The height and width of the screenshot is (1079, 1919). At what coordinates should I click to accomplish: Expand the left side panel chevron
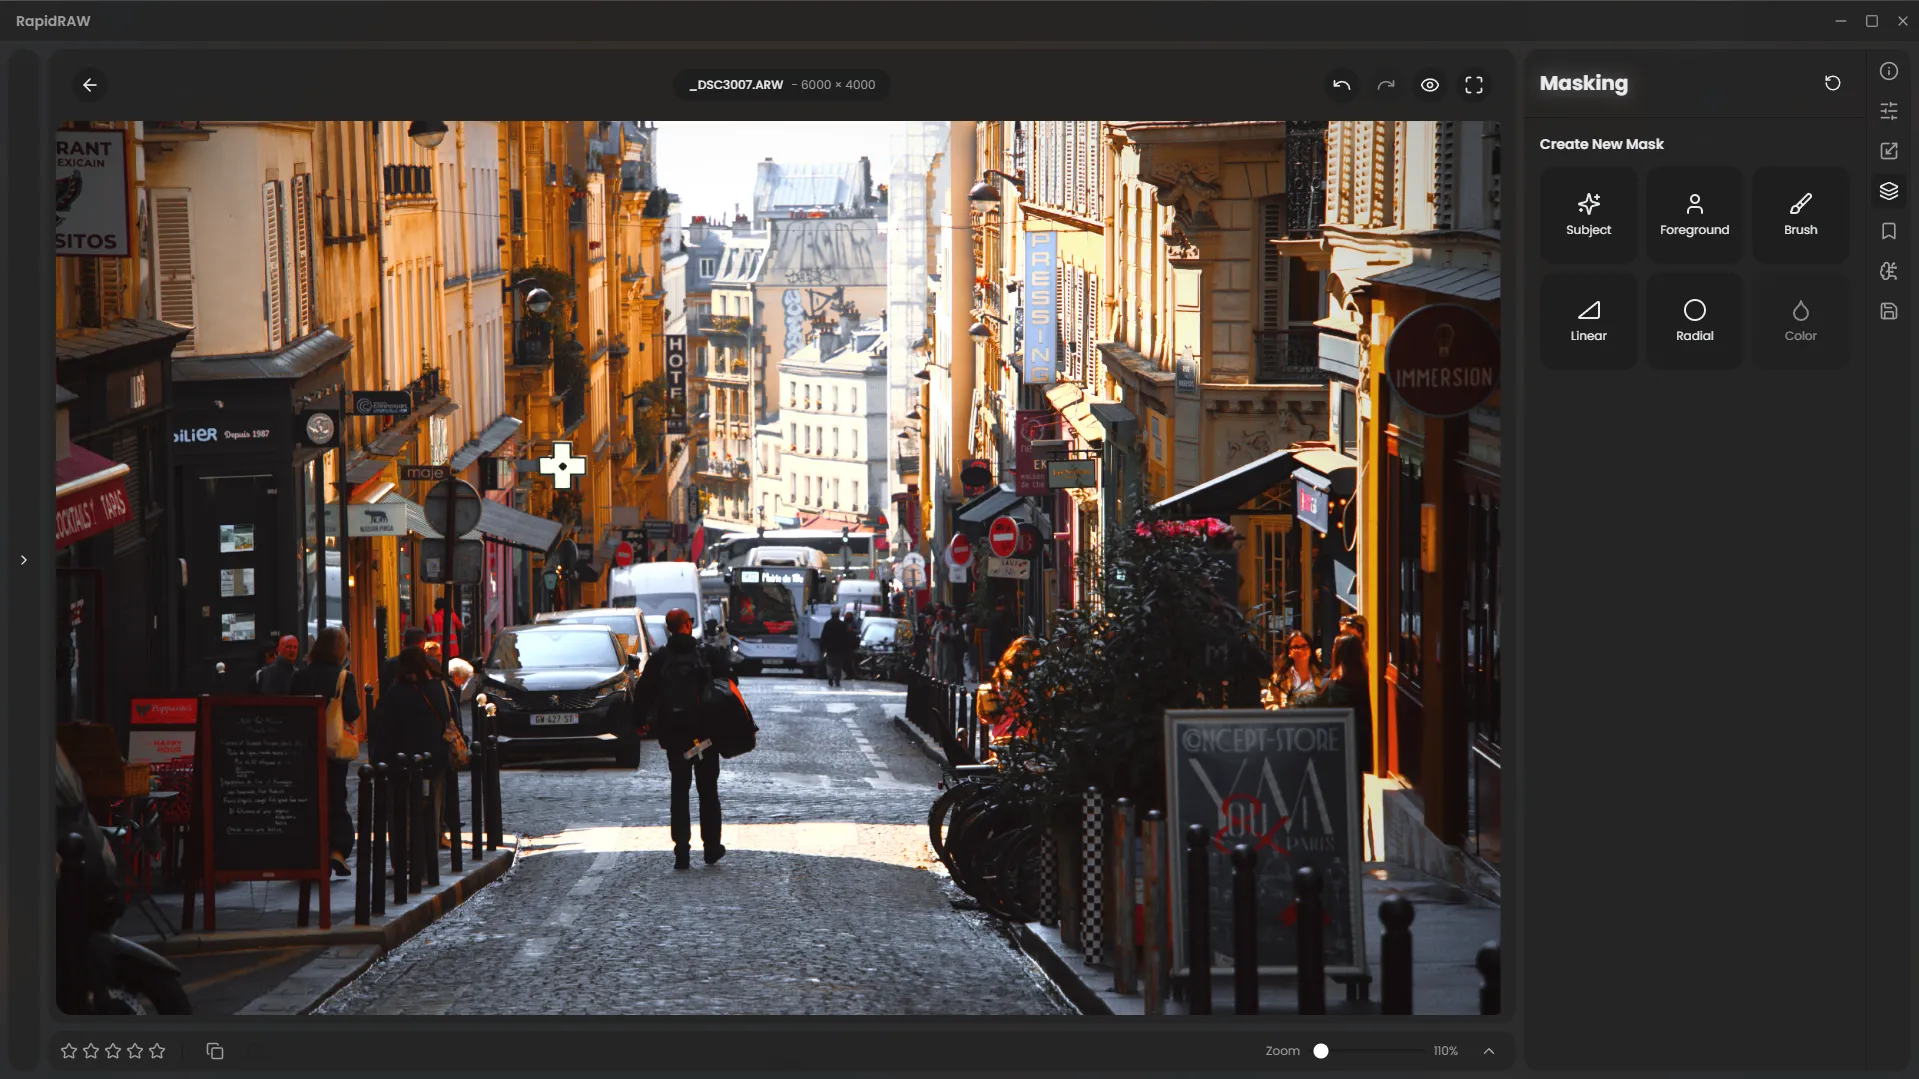point(24,560)
